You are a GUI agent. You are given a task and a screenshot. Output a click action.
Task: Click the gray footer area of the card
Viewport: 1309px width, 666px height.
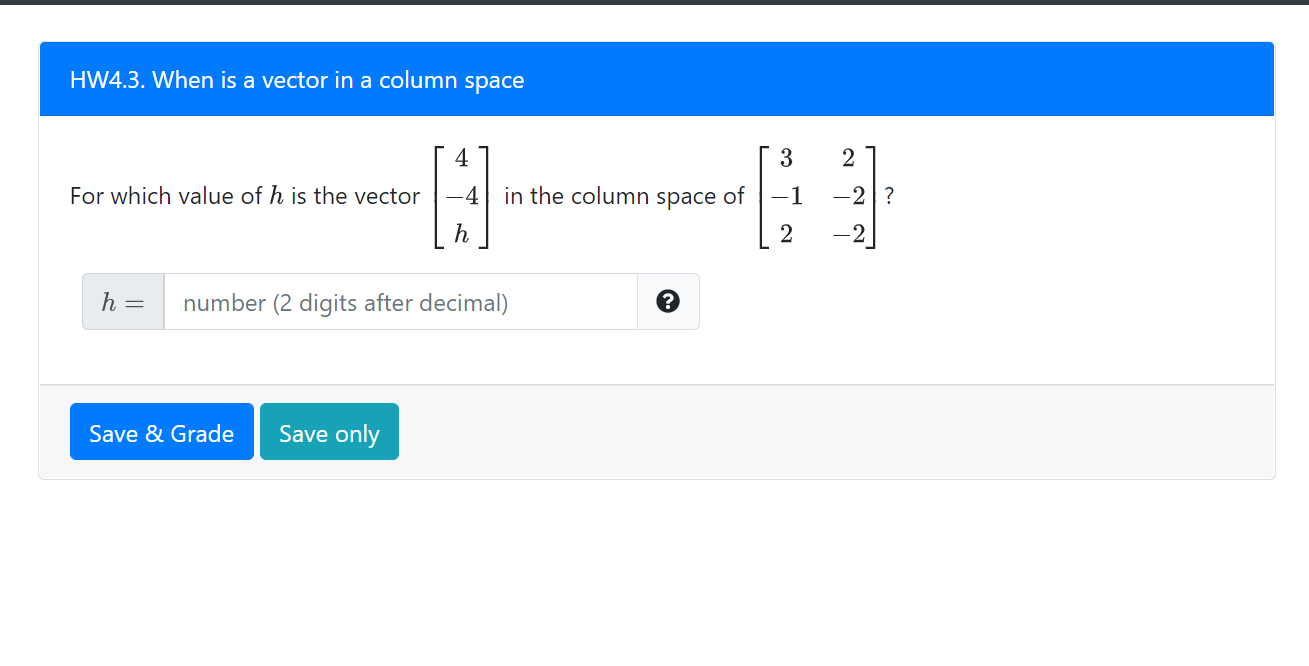[800, 432]
